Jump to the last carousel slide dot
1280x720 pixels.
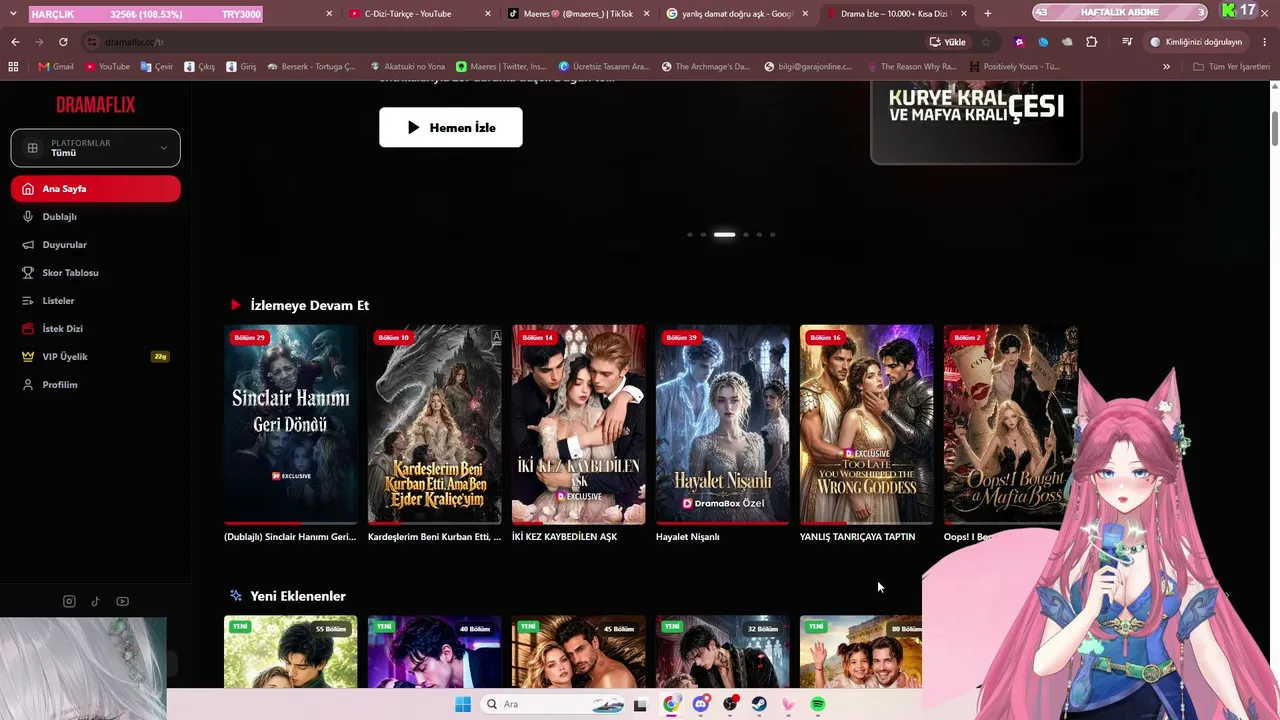point(772,235)
